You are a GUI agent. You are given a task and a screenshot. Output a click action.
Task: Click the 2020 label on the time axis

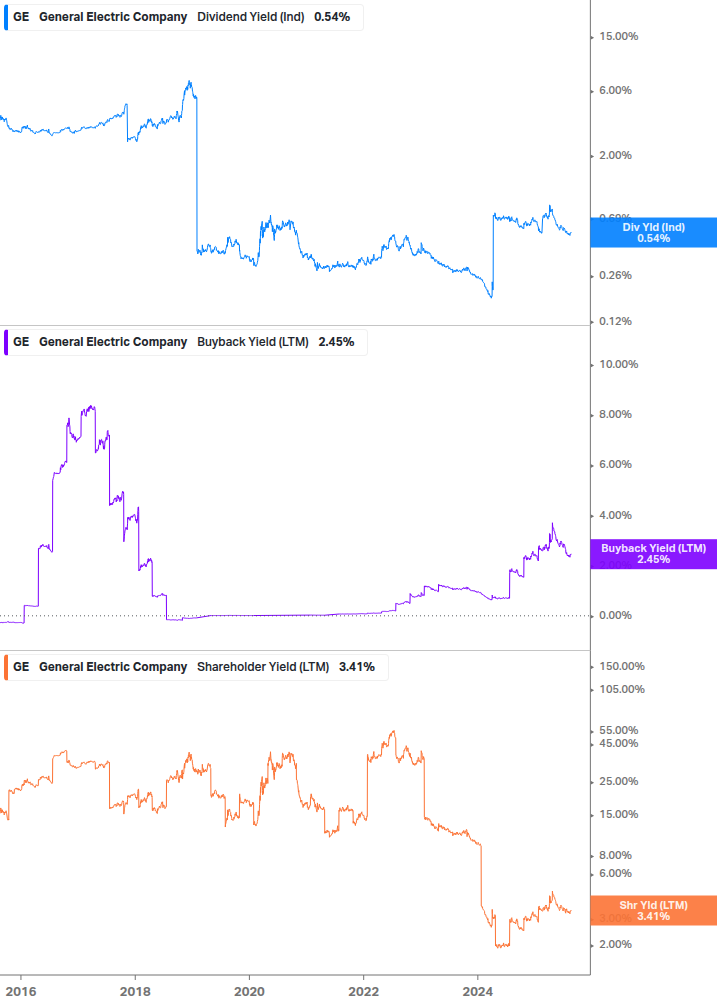coord(249,992)
